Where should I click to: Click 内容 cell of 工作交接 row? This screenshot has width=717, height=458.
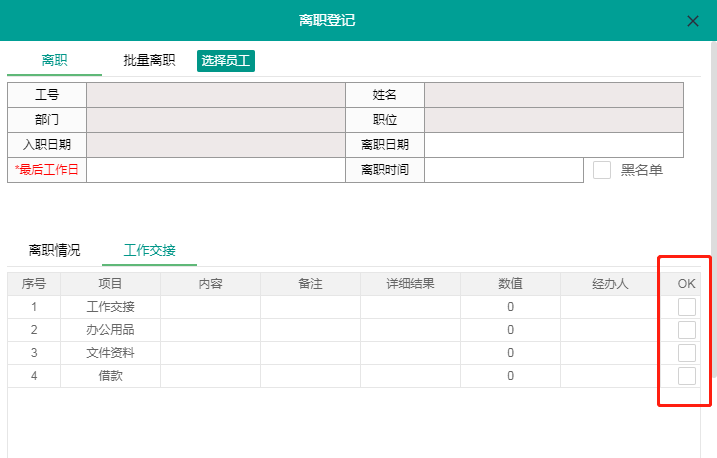point(210,307)
